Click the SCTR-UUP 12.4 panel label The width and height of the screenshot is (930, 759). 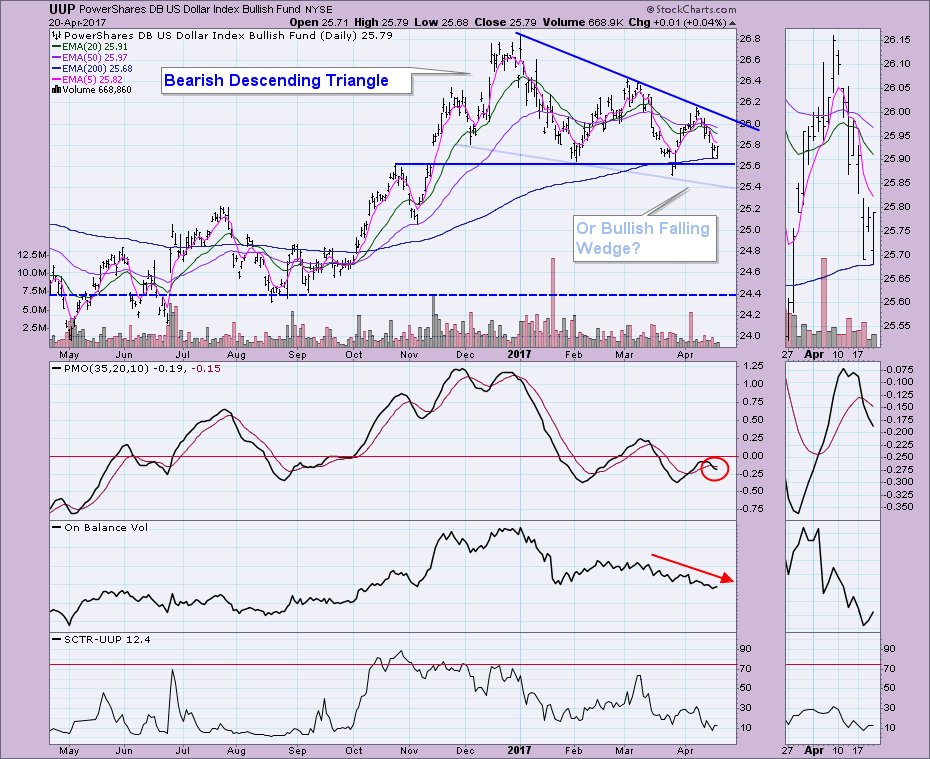point(93,636)
